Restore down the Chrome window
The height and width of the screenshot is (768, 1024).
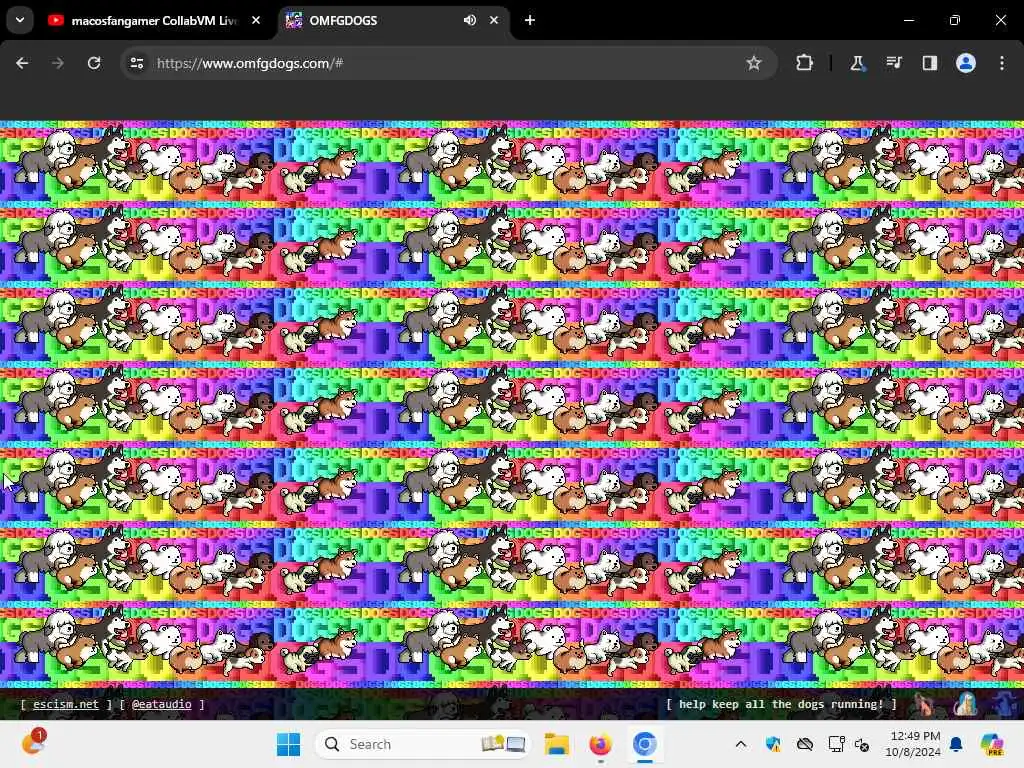[955, 20]
